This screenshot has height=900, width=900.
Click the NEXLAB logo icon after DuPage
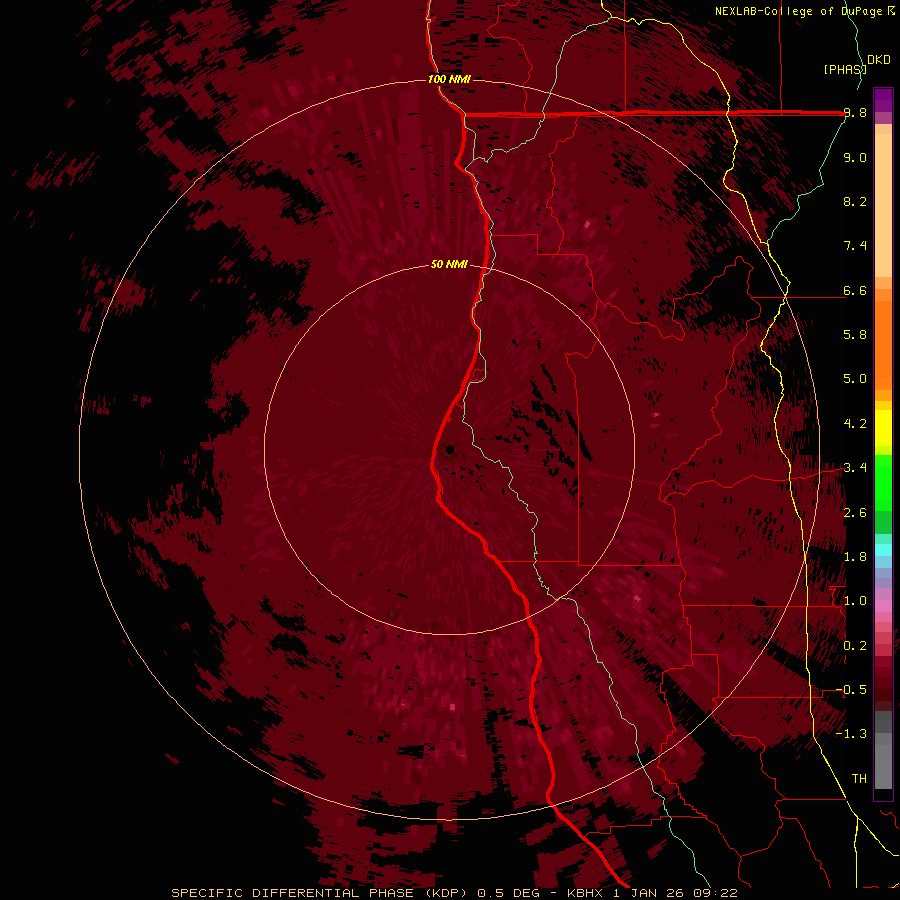[891, 10]
